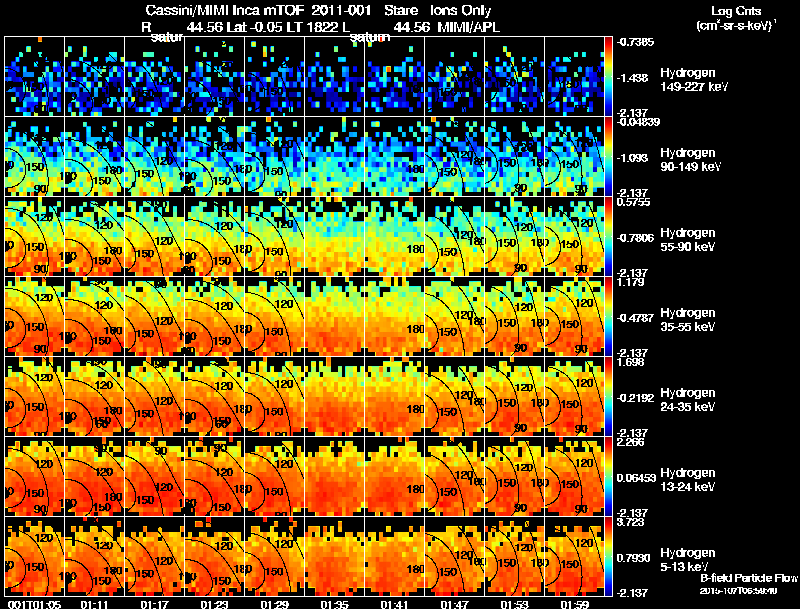Screen dimensions: 800x609
Task: Click the Hydrogen 5-13 keV color bar
Action: pyautogui.click(x=608, y=556)
